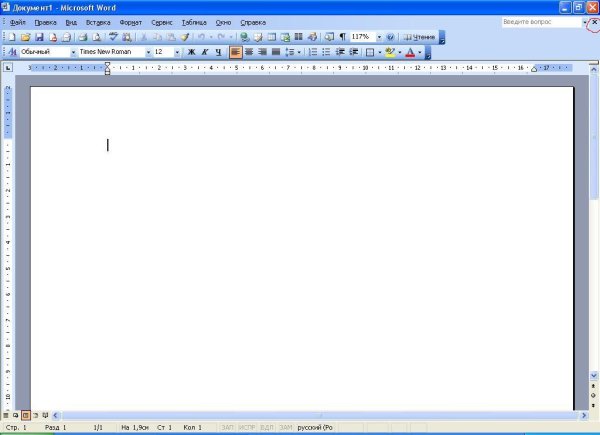Screen dimensions: 600x435
Task: Toggle Italic (К) formatting
Action: [205, 52]
